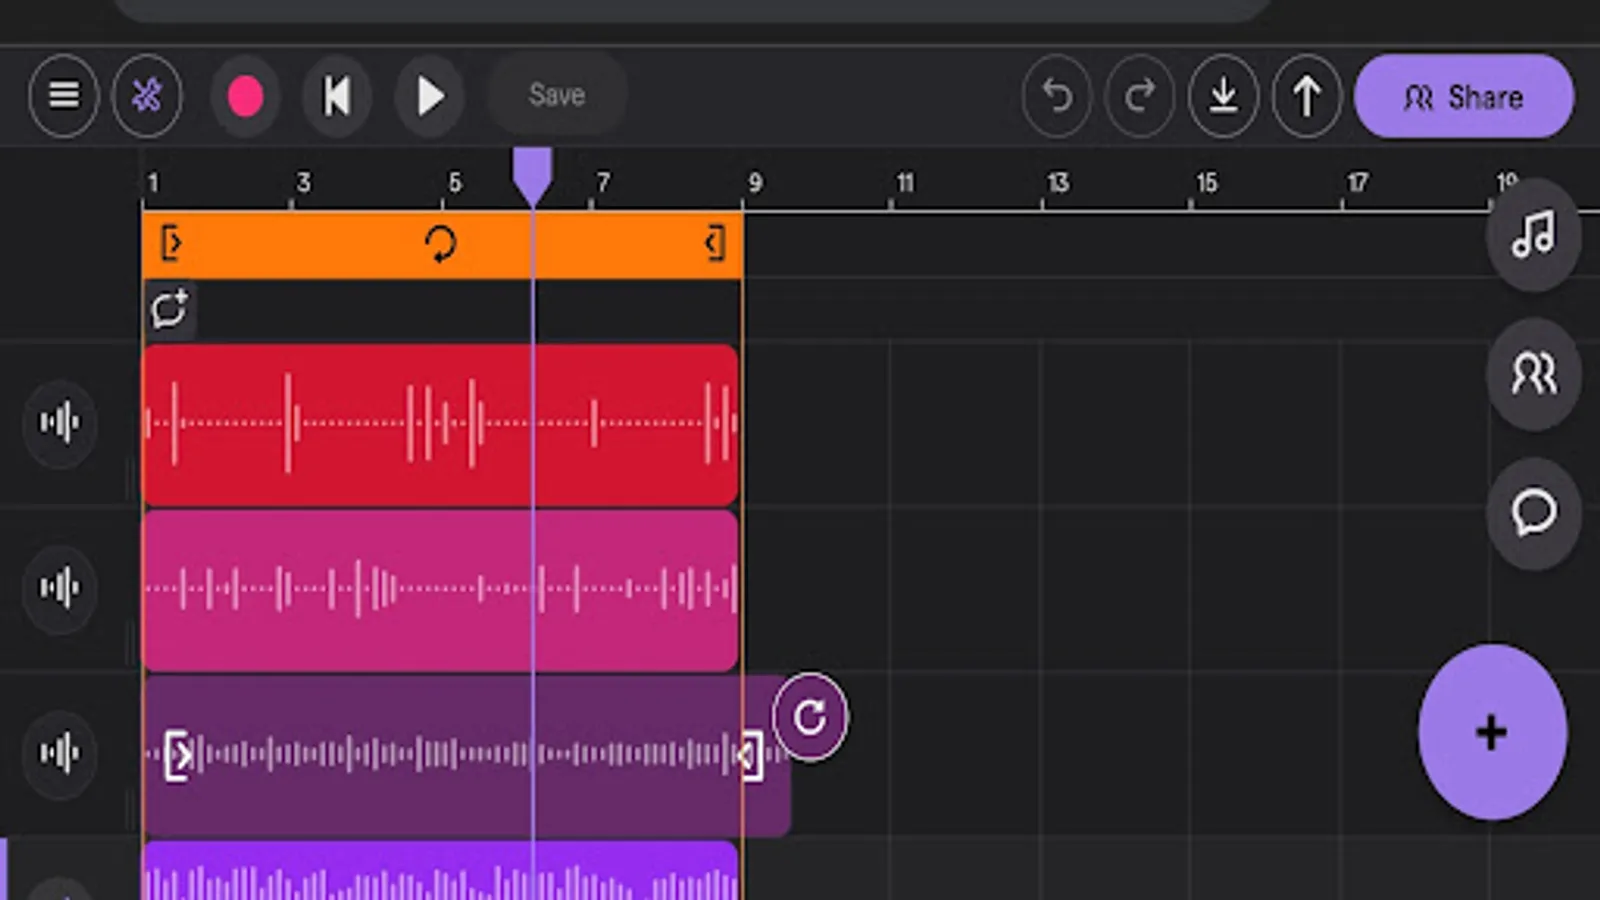1600x900 pixels.
Task: Click the loop clip circular arrow button
Action: coord(809,717)
